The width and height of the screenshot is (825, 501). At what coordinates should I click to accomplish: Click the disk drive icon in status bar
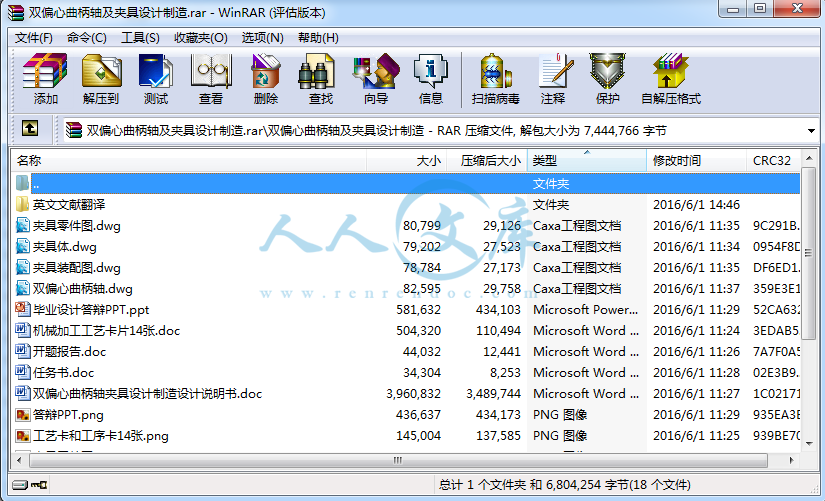[20, 485]
